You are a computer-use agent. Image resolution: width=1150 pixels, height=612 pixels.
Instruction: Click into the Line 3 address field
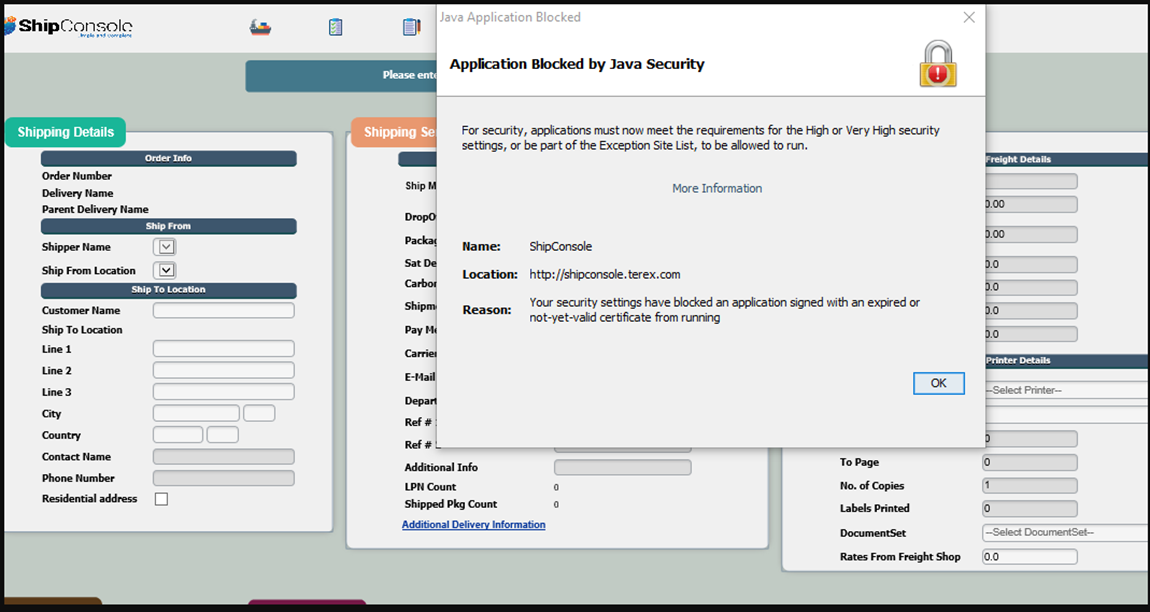point(224,391)
